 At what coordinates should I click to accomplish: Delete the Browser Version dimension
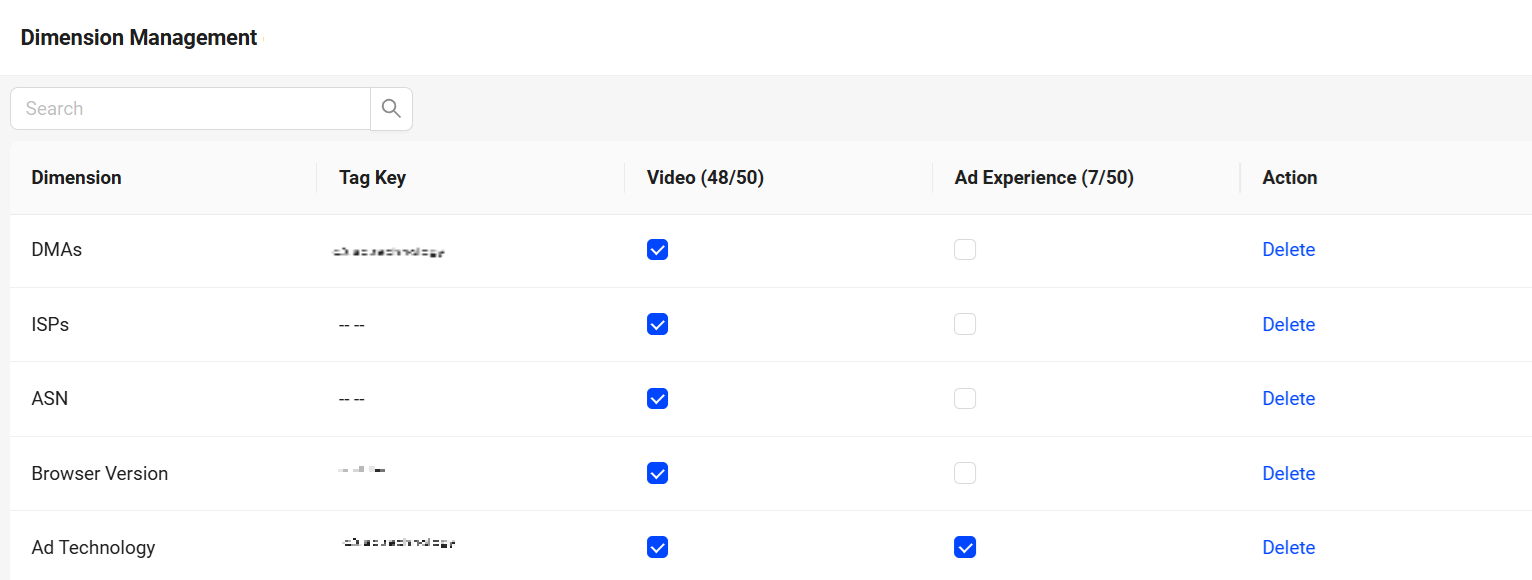1288,473
